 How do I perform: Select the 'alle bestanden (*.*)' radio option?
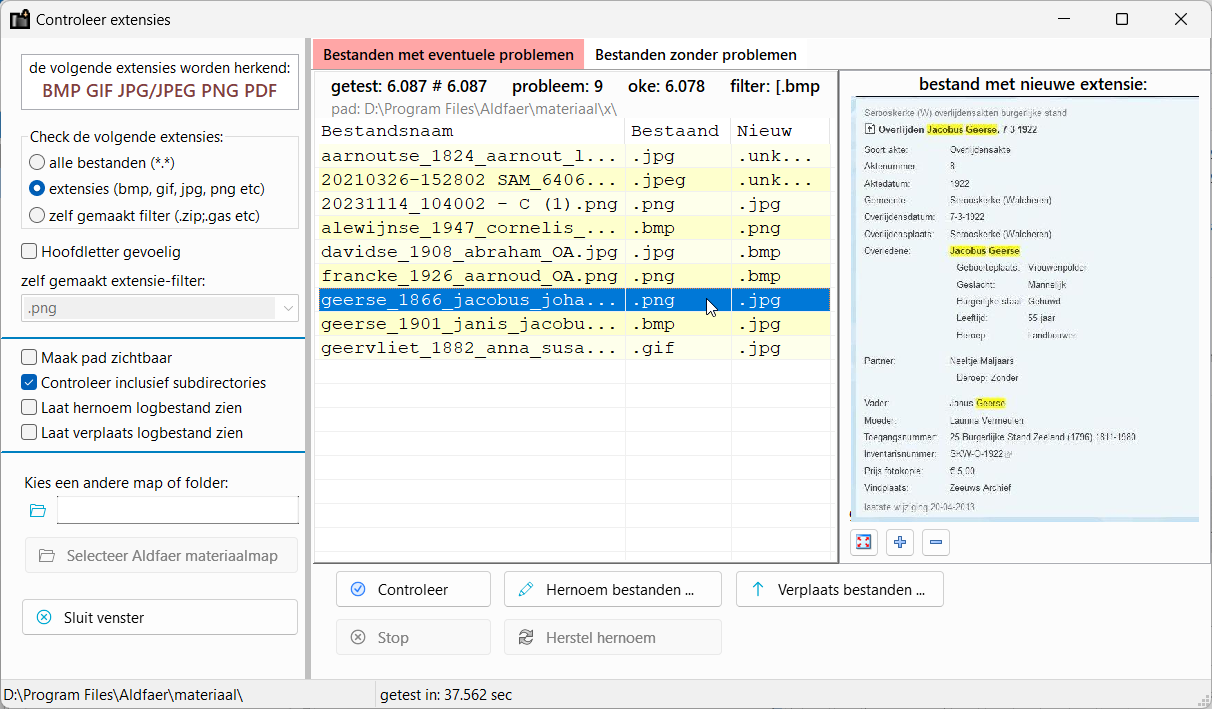point(37,162)
